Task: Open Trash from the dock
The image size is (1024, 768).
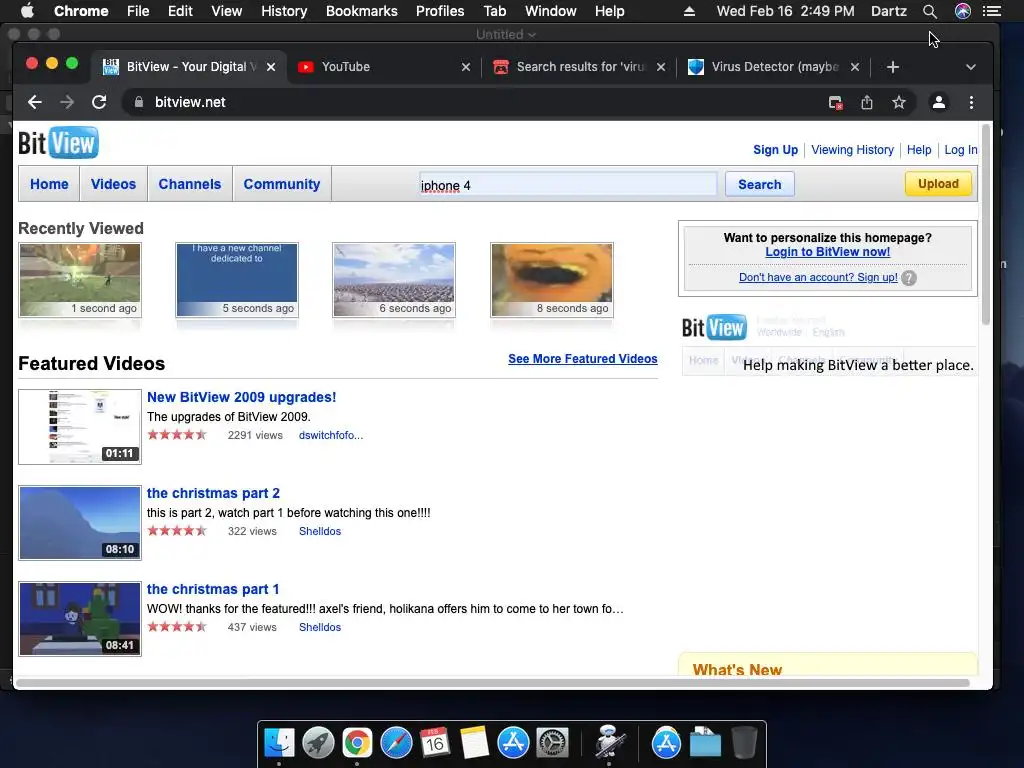Action: point(744,743)
